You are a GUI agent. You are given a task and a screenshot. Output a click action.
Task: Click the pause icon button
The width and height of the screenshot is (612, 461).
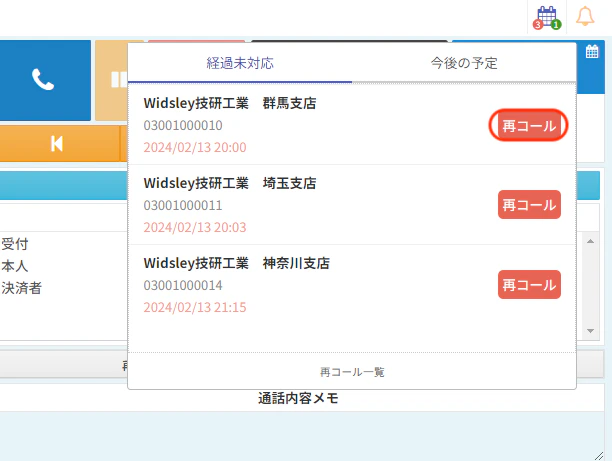(x=112, y=80)
